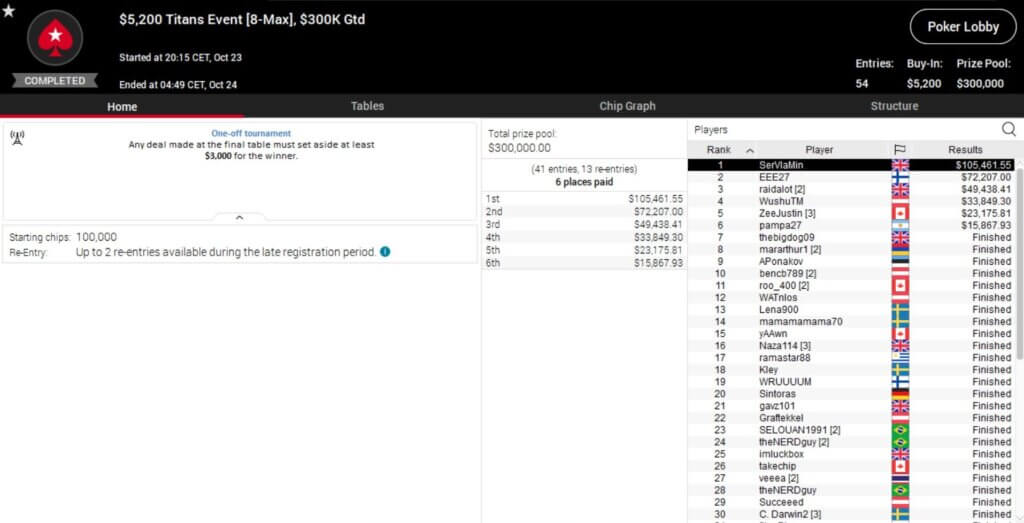Select player thebigdog09
This screenshot has width=1024, height=523.
tap(852, 237)
